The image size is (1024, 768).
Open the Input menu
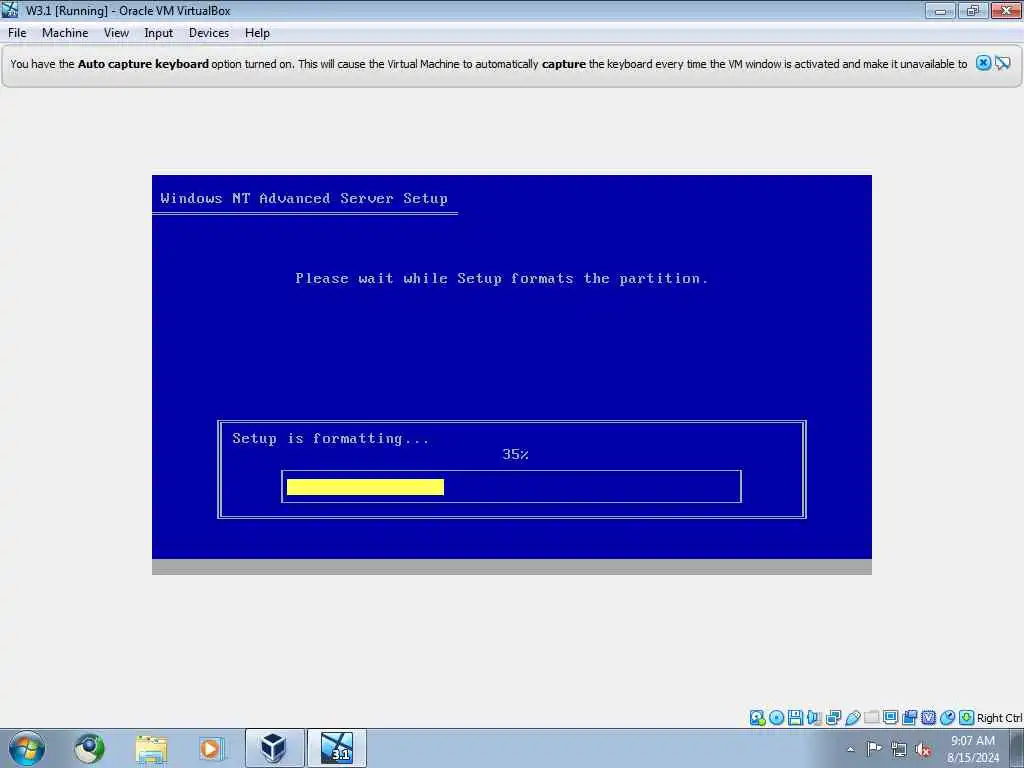tap(158, 33)
